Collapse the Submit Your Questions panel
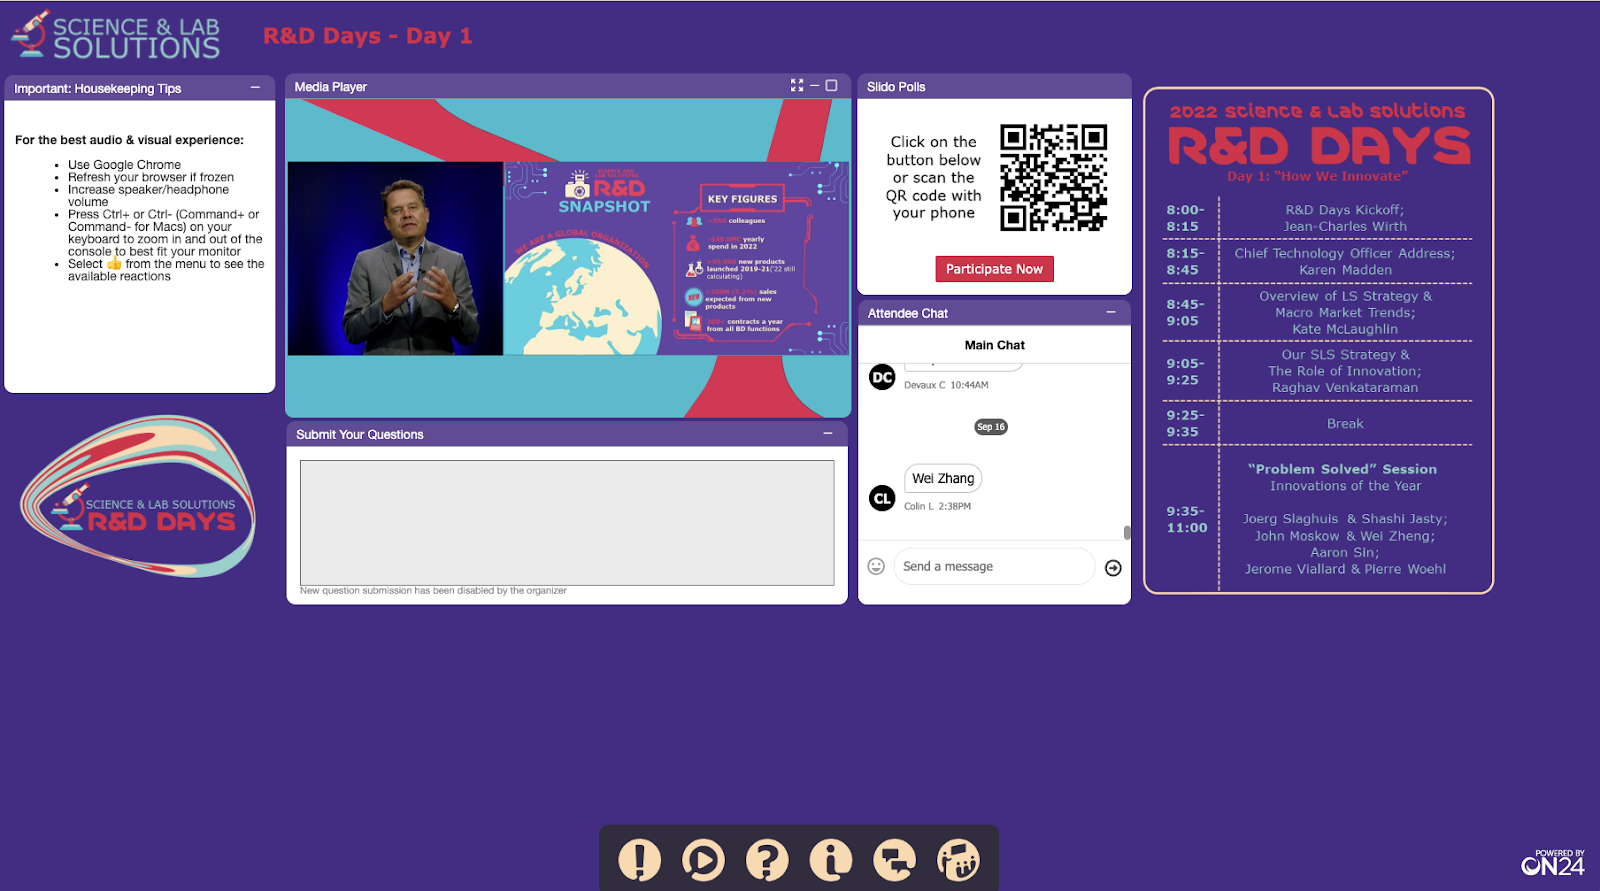 [x=828, y=434]
